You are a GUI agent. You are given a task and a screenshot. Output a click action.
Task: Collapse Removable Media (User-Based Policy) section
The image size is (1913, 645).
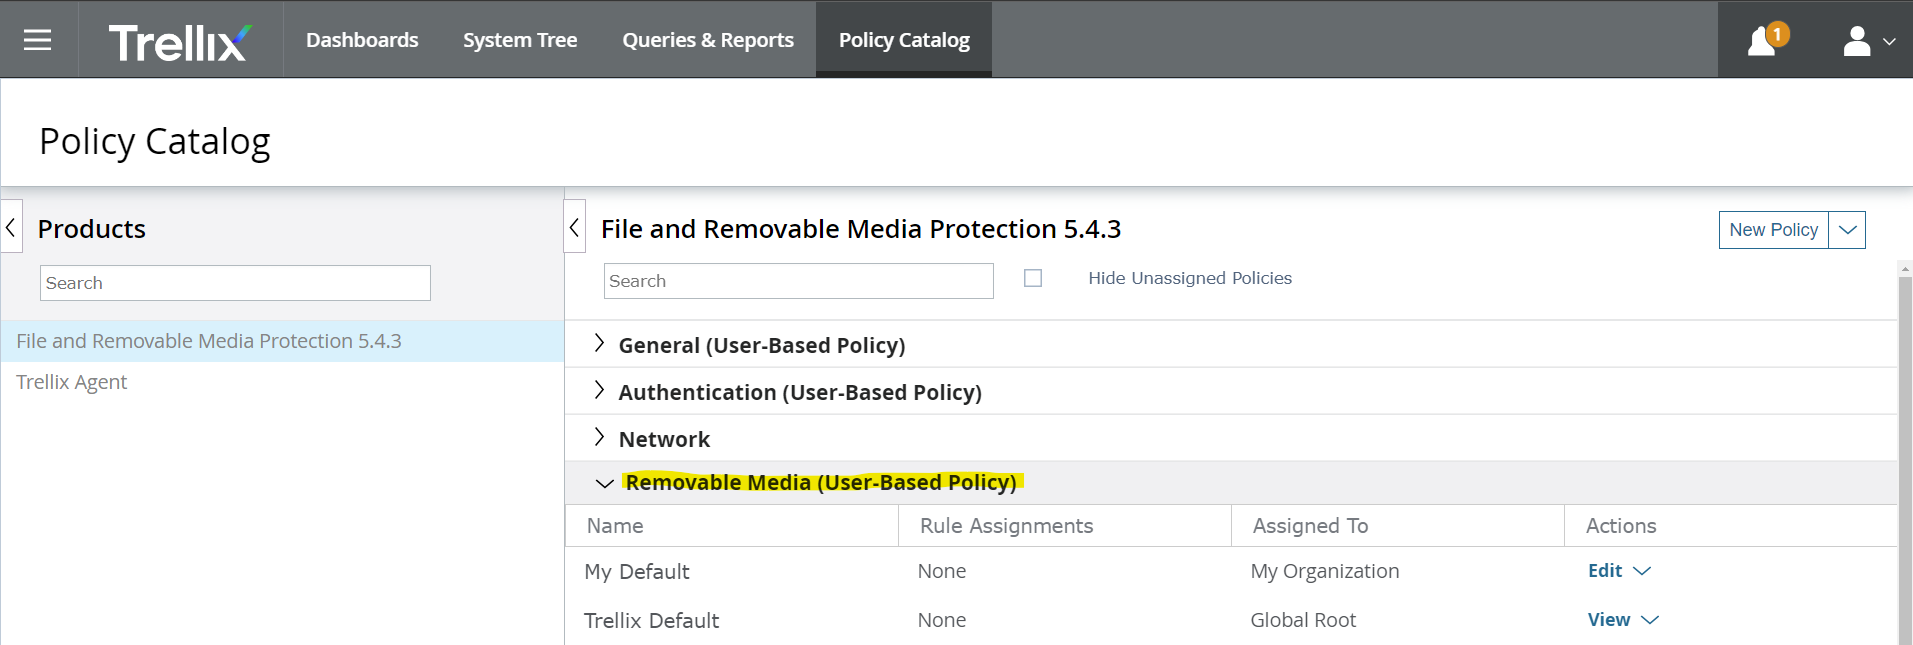click(604, 483)
